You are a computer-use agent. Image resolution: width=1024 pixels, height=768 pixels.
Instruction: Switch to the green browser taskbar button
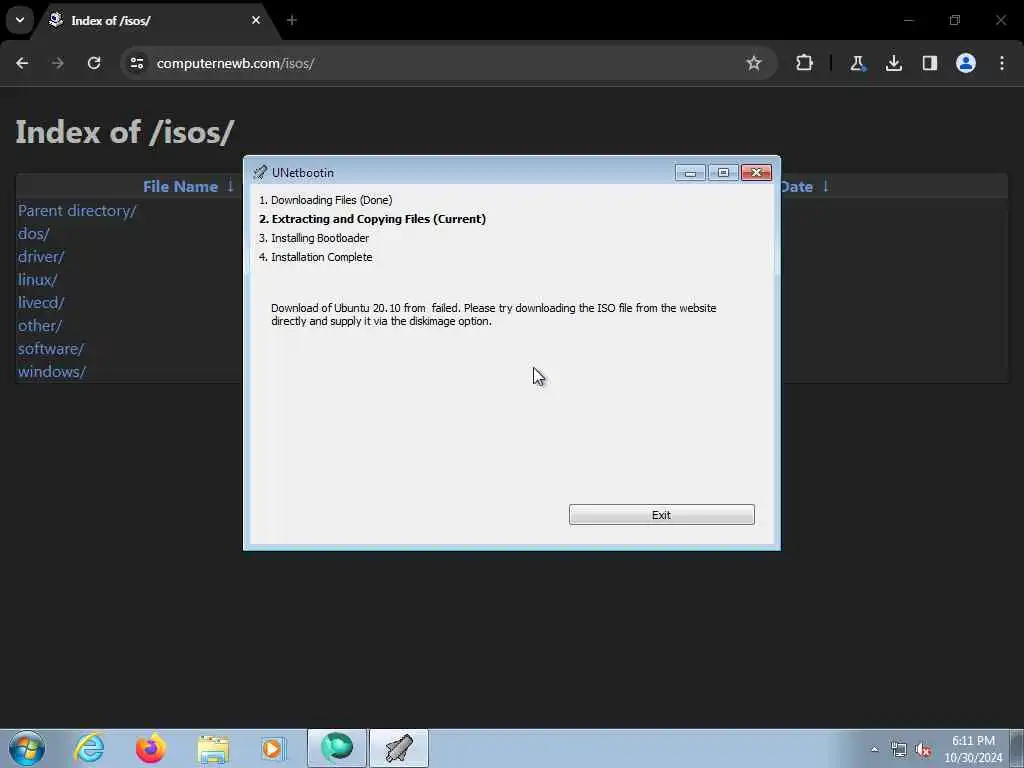(x=337, y=748)
